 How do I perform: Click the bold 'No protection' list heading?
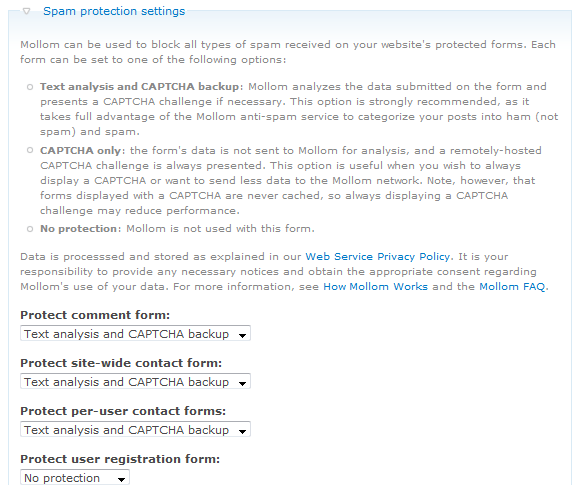click(x=78, y=228)
